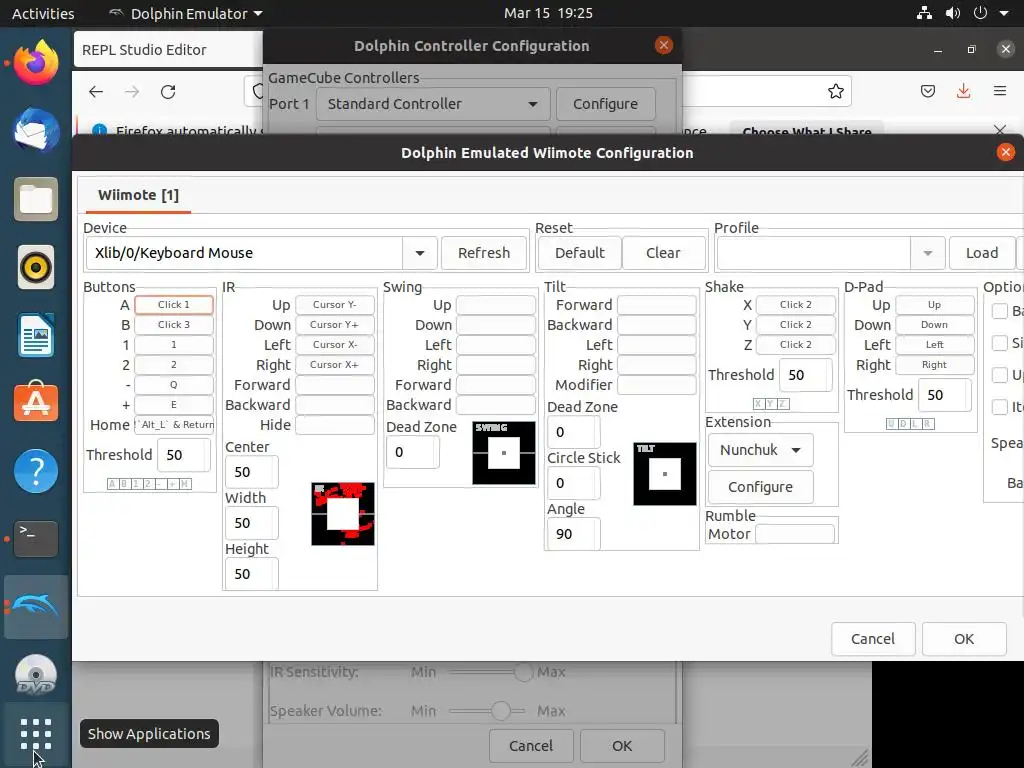1024x768 pixels.
Task: Click the IR Center value field
Action: pos(251,472)
